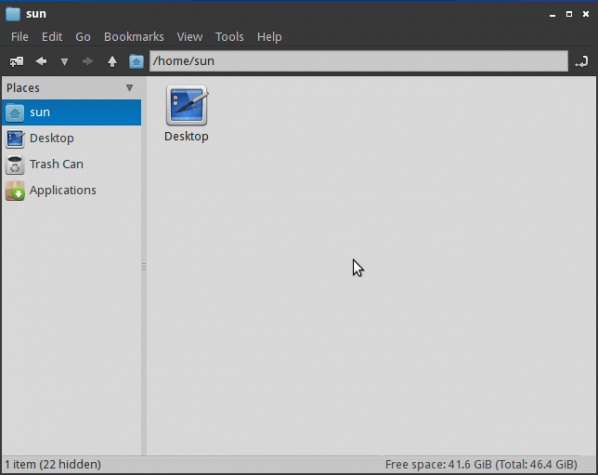The width and height of the screenshot is (598, 475).
Task: Go back using the left arrow
Action: point(41,61)
